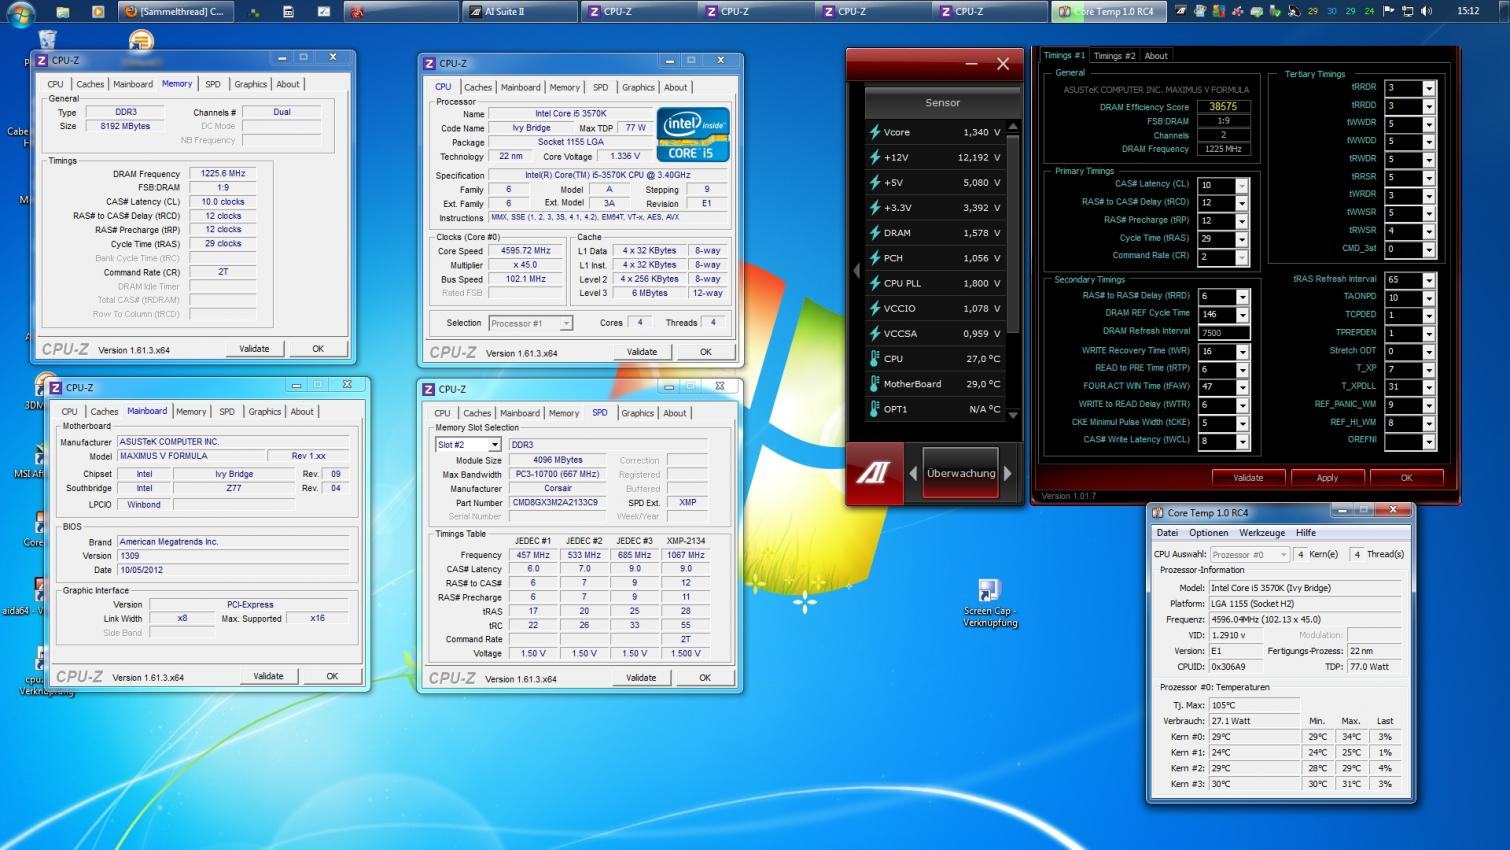Open the About tab in MemTweakIt
This screenshot has height=850, width=1510.
coord(1156,56)
